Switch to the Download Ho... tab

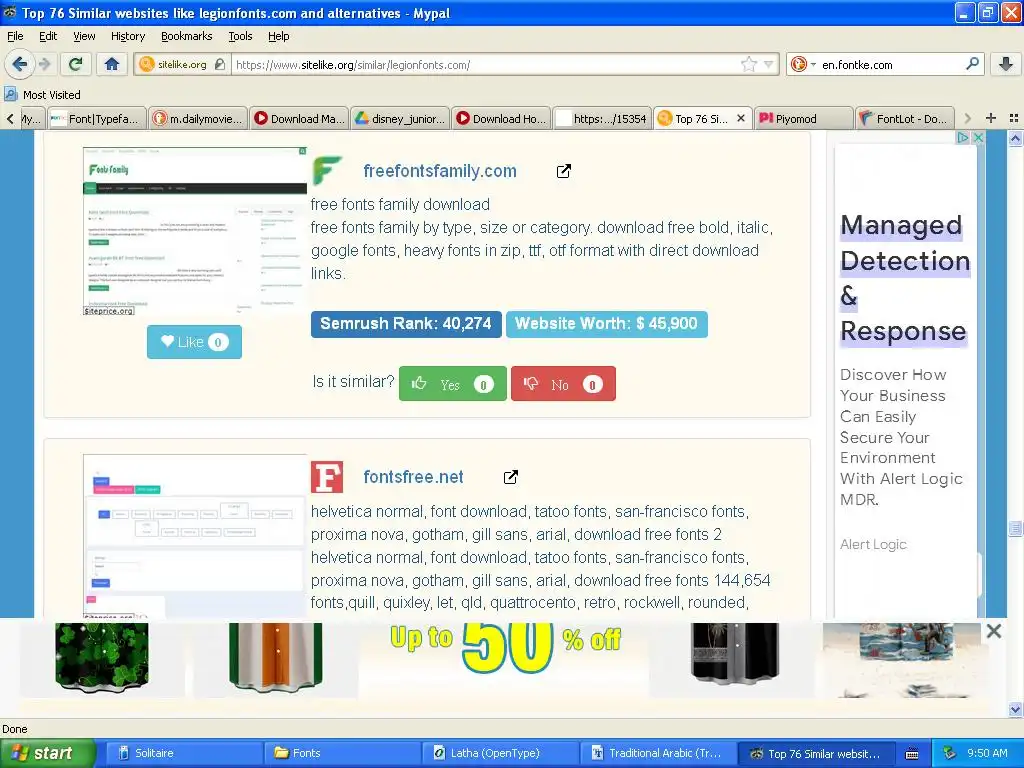[x=502, y=118]
